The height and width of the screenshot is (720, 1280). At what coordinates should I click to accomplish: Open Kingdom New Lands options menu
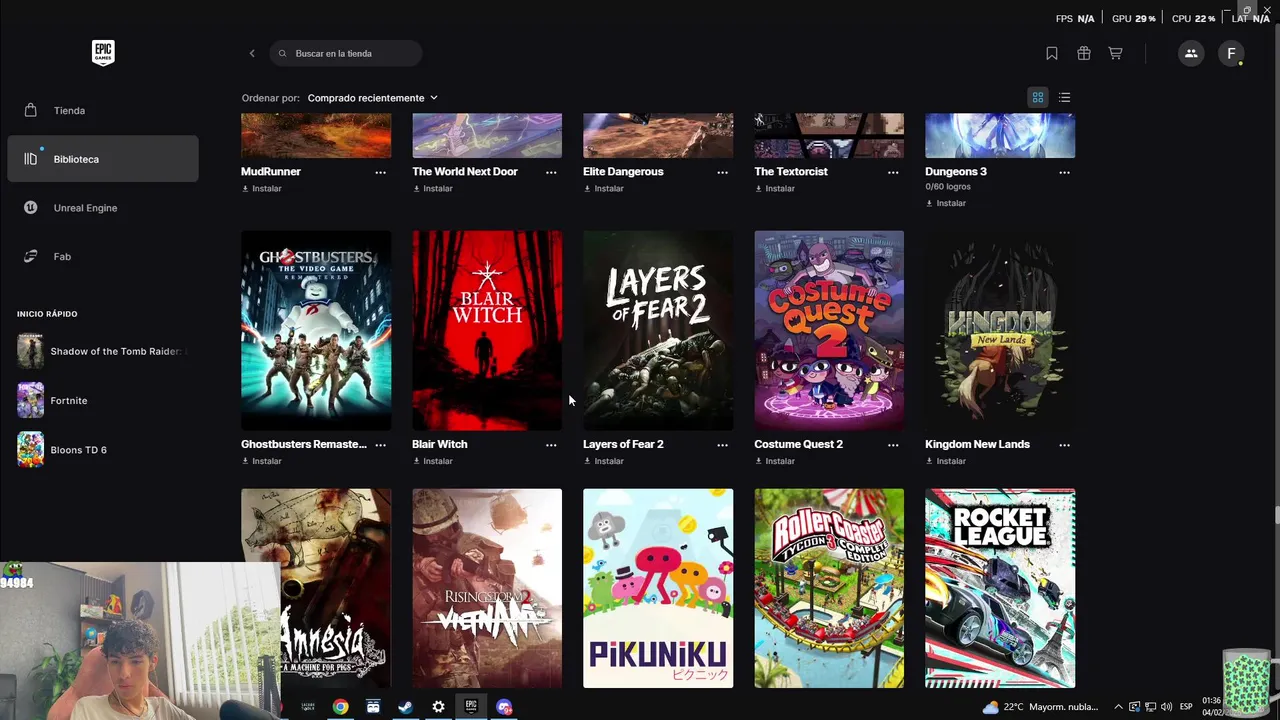click(x=1064, y=445)
